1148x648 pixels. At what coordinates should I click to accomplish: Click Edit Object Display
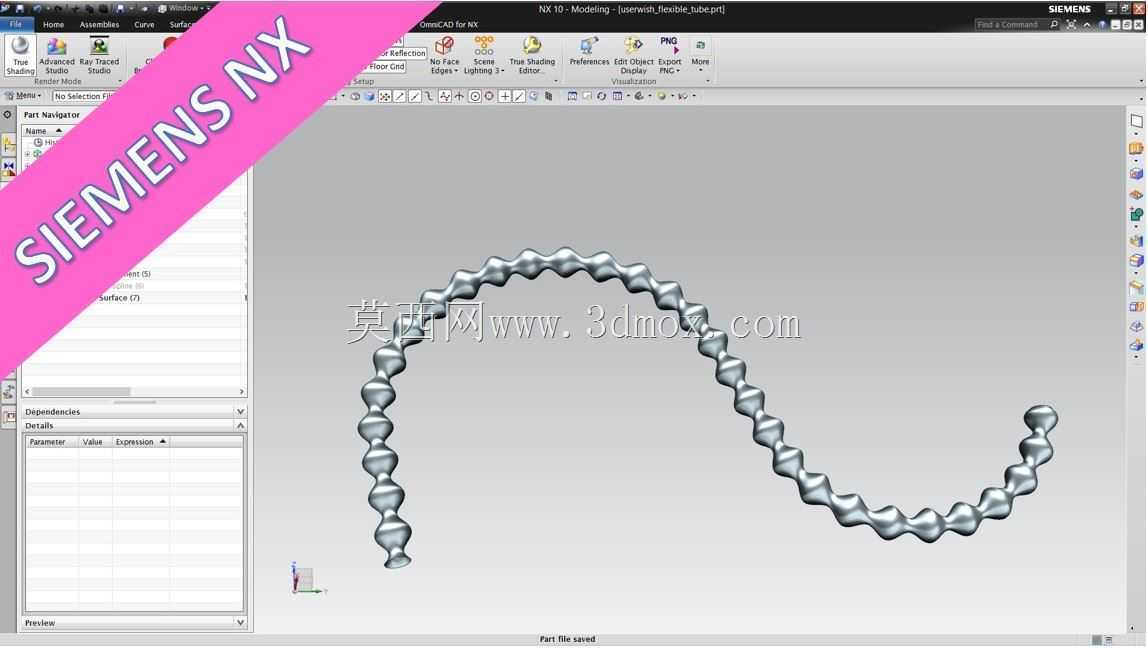[633, 56]
